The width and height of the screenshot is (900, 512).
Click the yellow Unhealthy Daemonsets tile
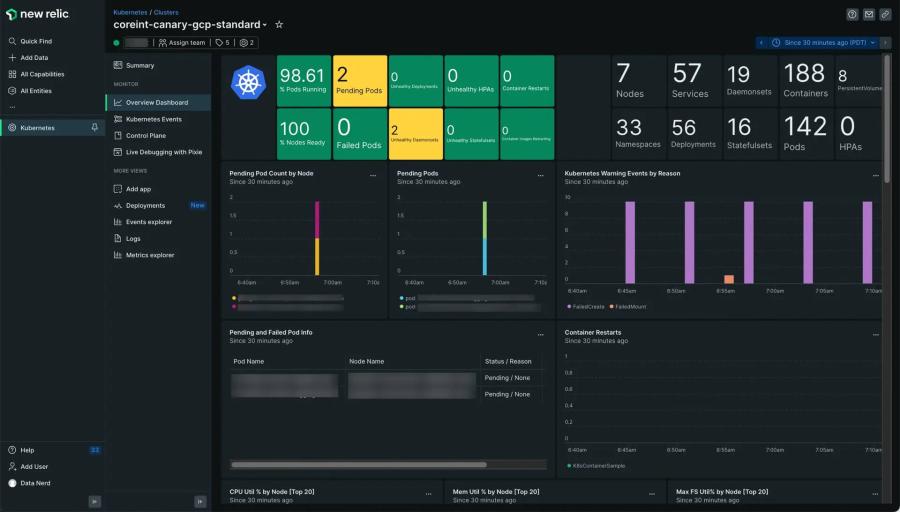coord(416,134)
